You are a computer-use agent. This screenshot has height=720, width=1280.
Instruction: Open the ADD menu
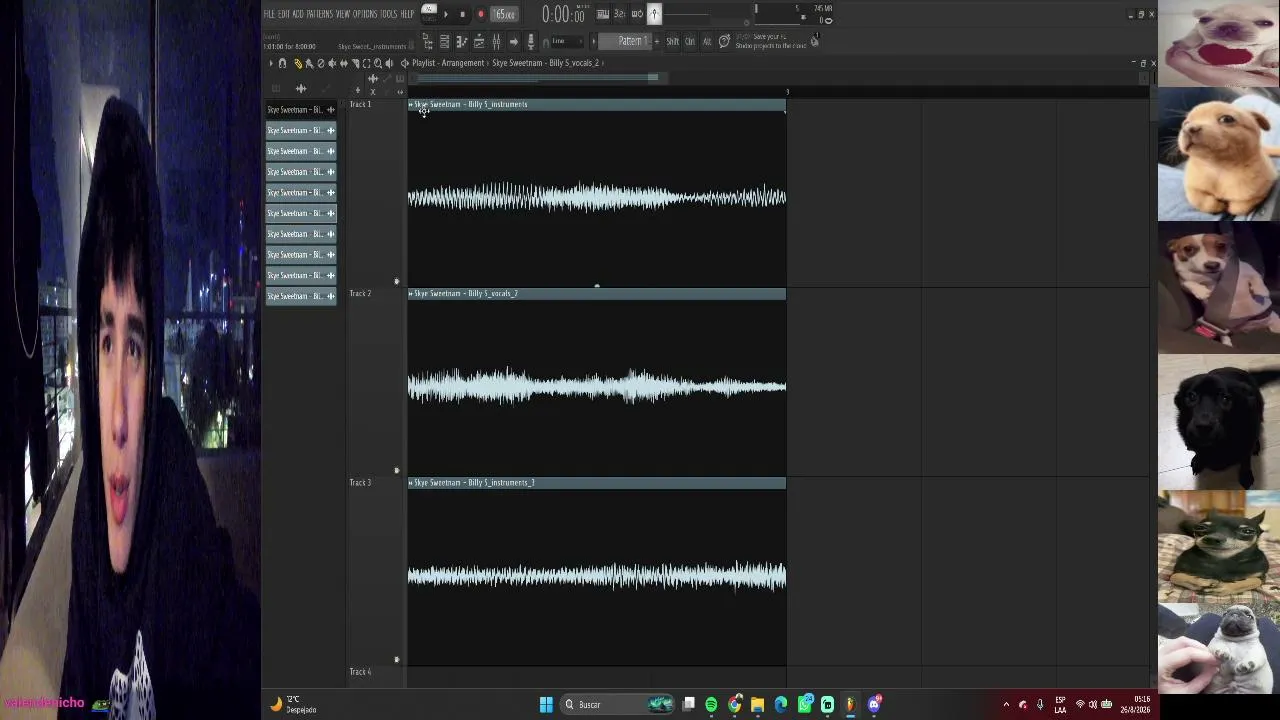(298, 14)
